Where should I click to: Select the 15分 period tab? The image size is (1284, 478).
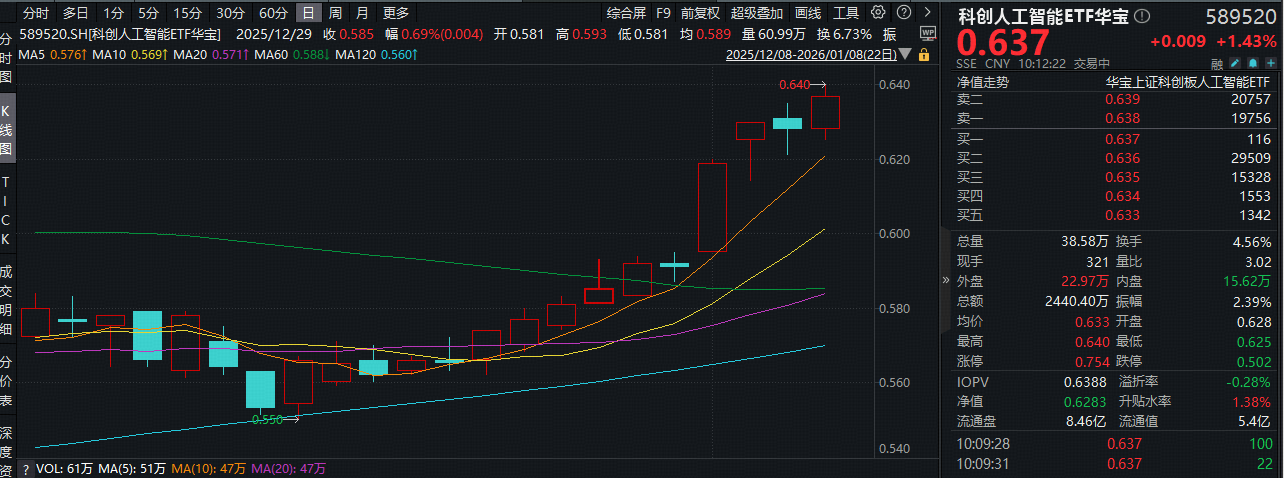click(x=187, y=13)
